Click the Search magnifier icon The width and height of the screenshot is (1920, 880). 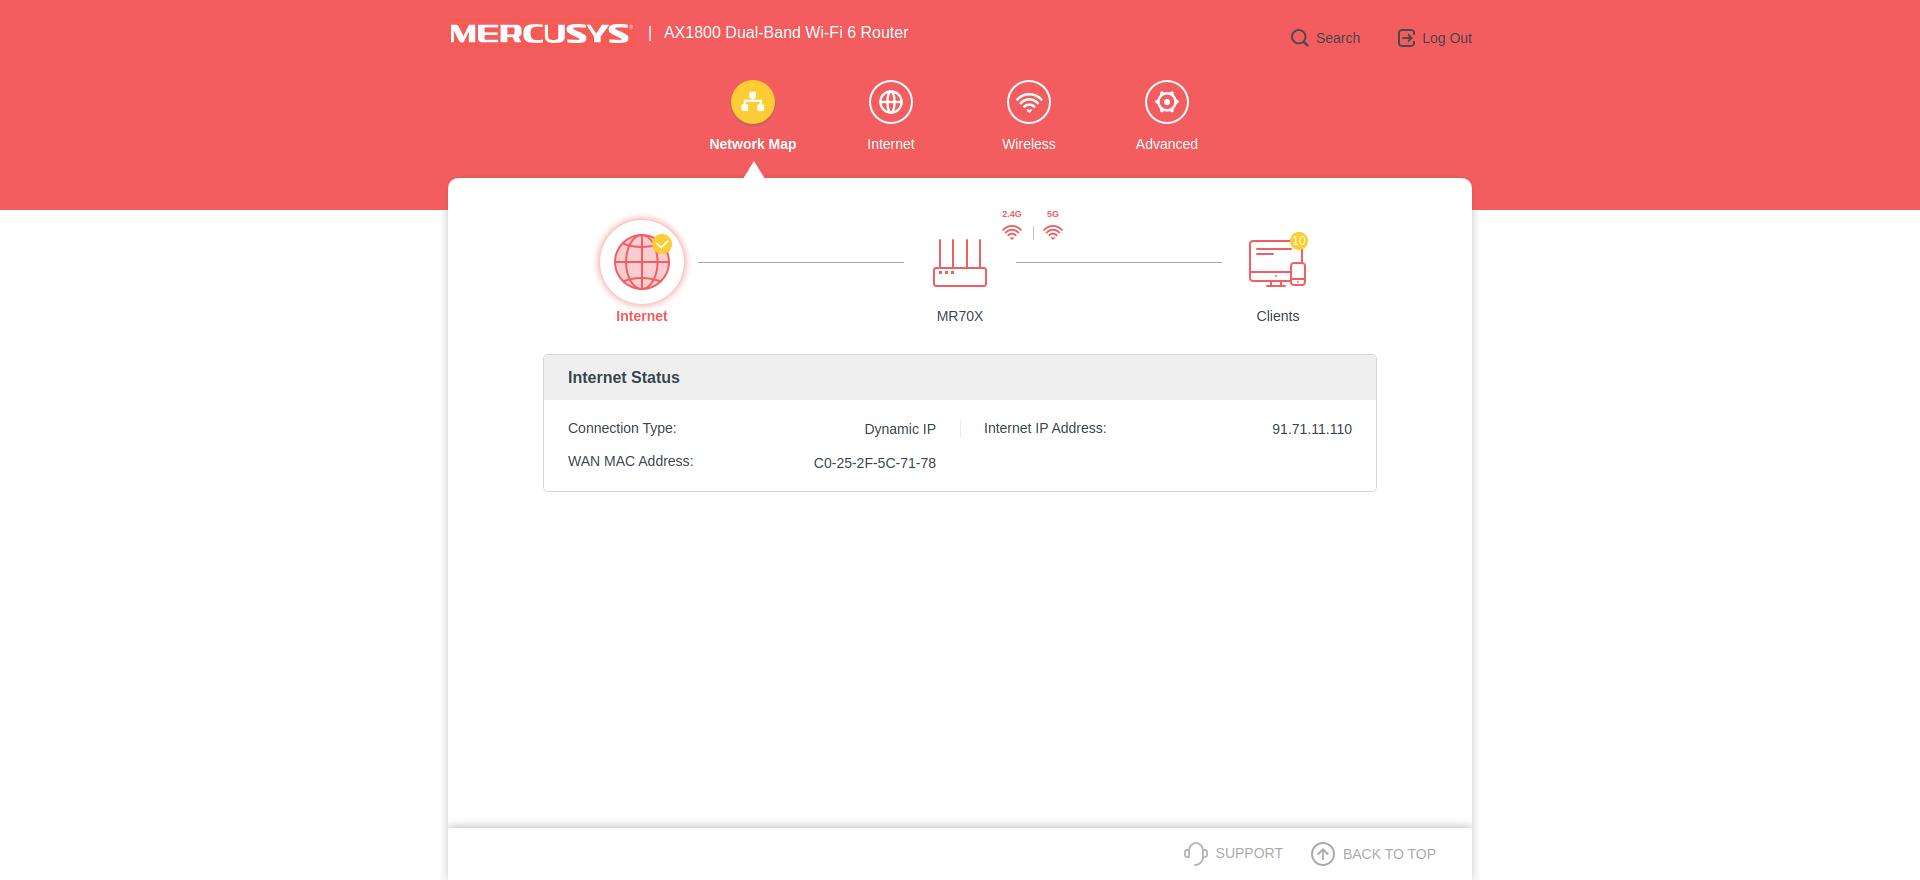pyautogui.click(x=1299, y=38)
